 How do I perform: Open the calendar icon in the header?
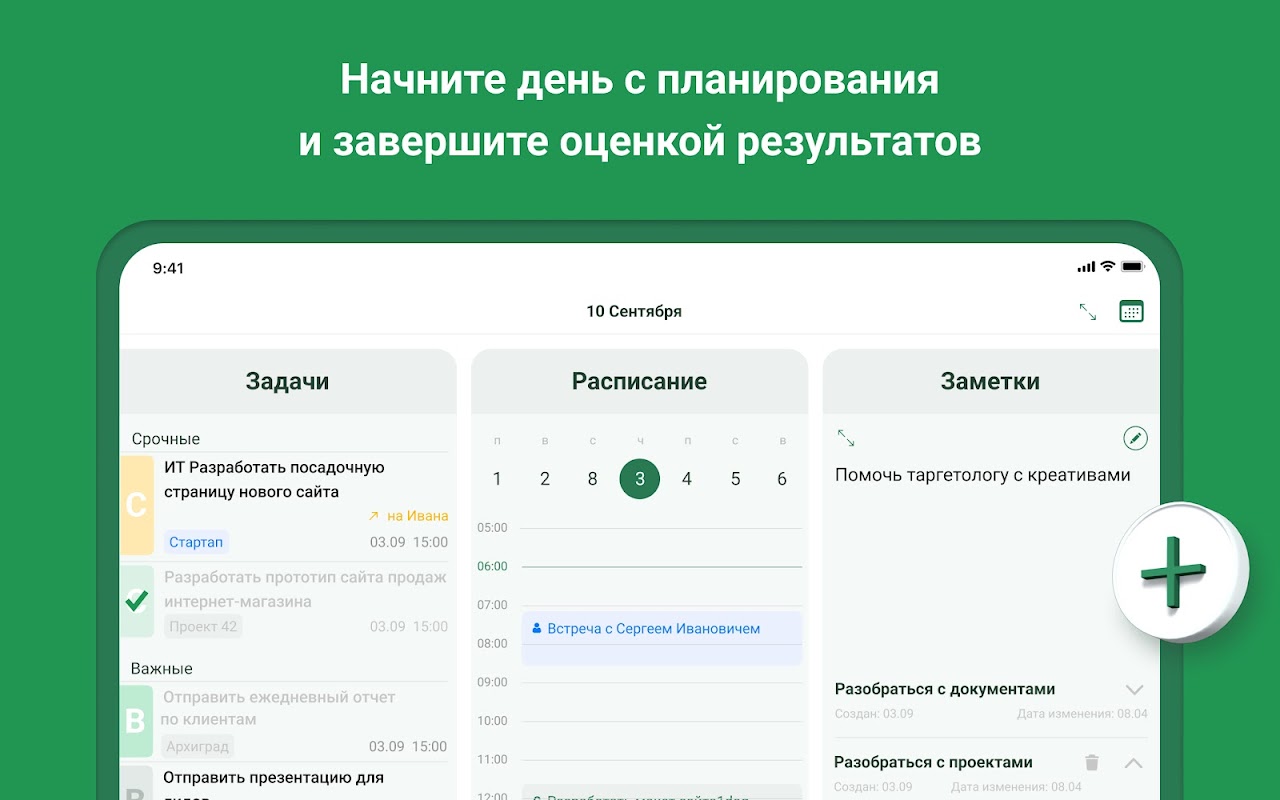(x=1131, y=311)
